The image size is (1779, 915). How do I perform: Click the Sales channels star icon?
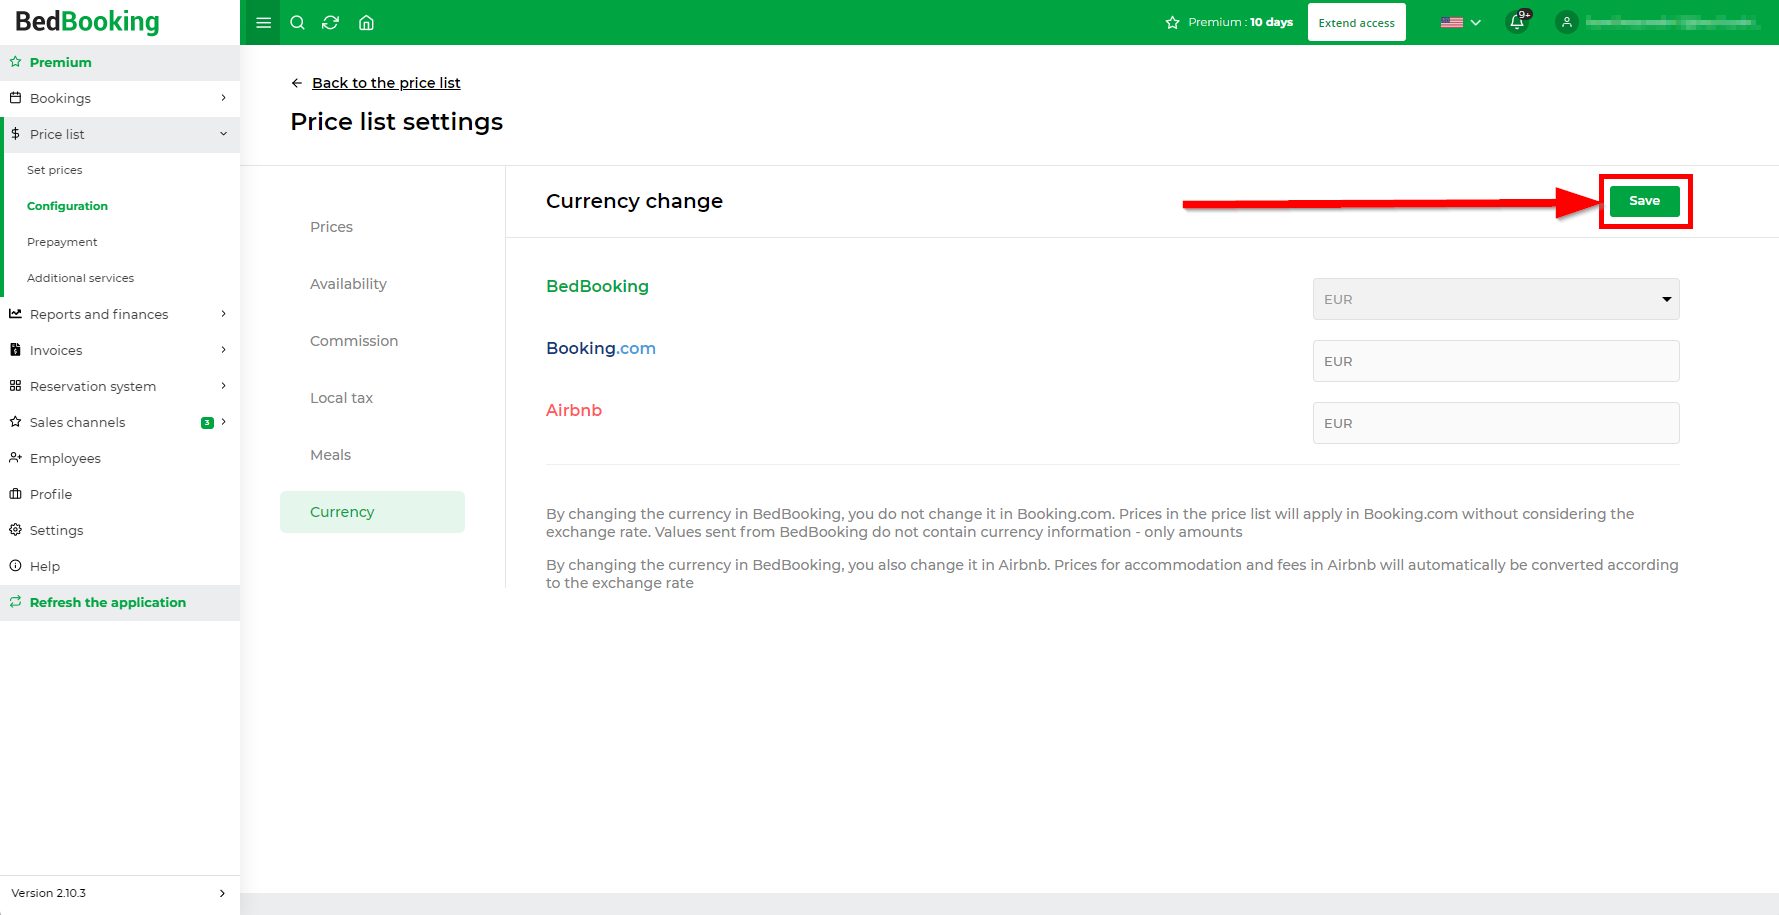(15, 422)
